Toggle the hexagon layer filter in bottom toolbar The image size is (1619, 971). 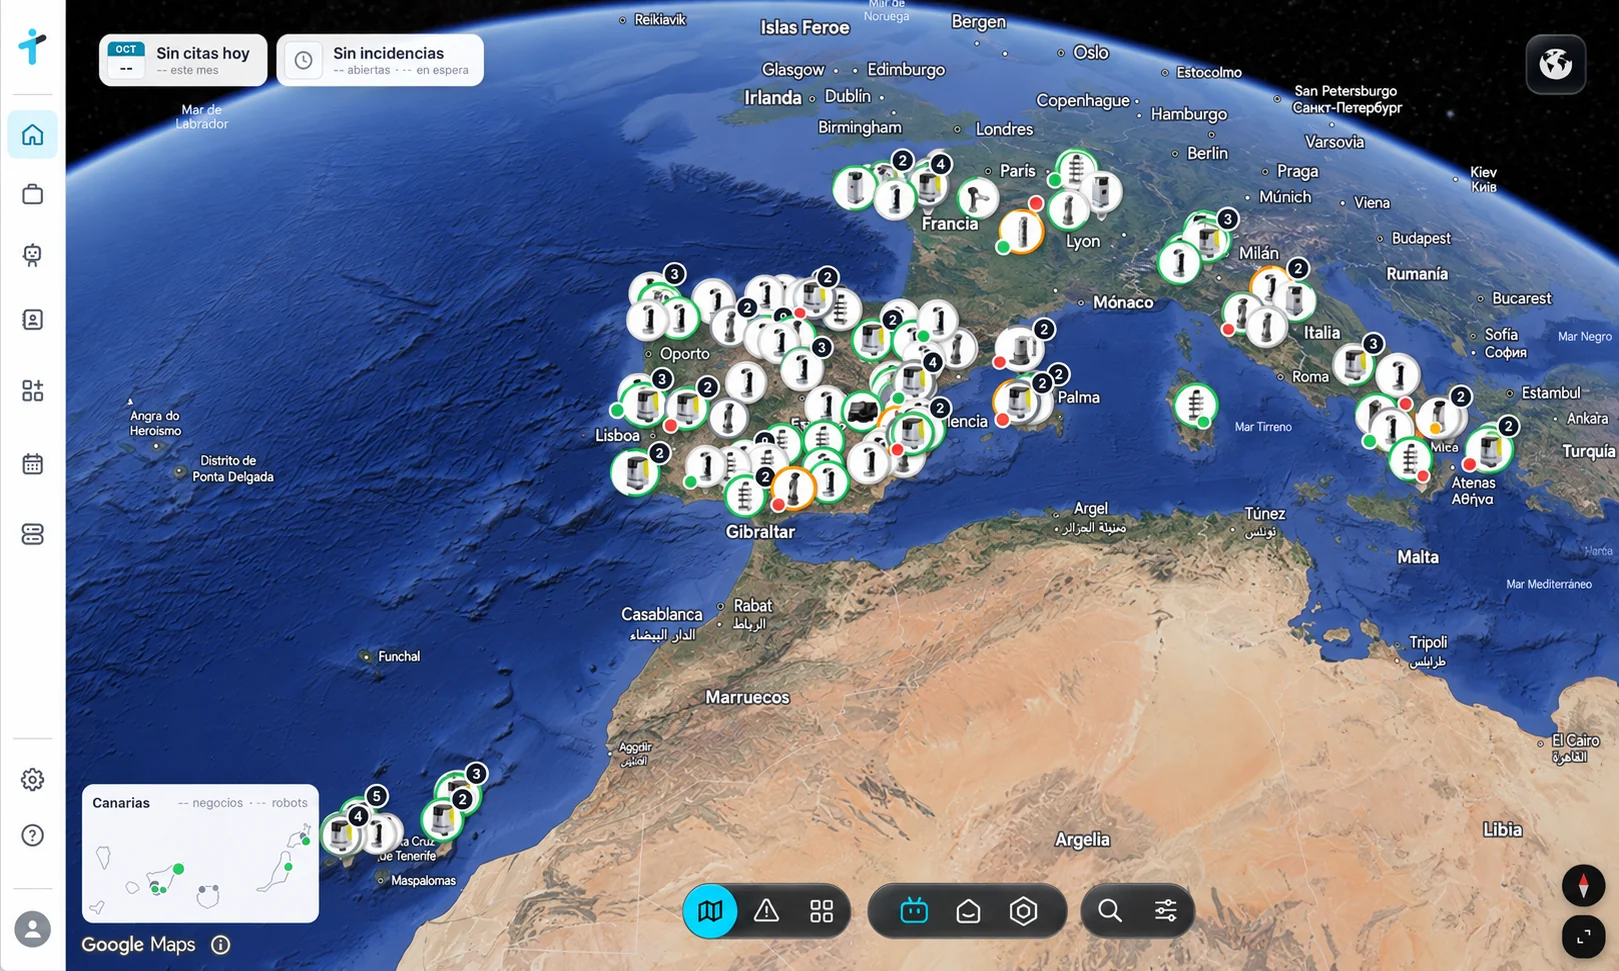tap(1023, 911)
